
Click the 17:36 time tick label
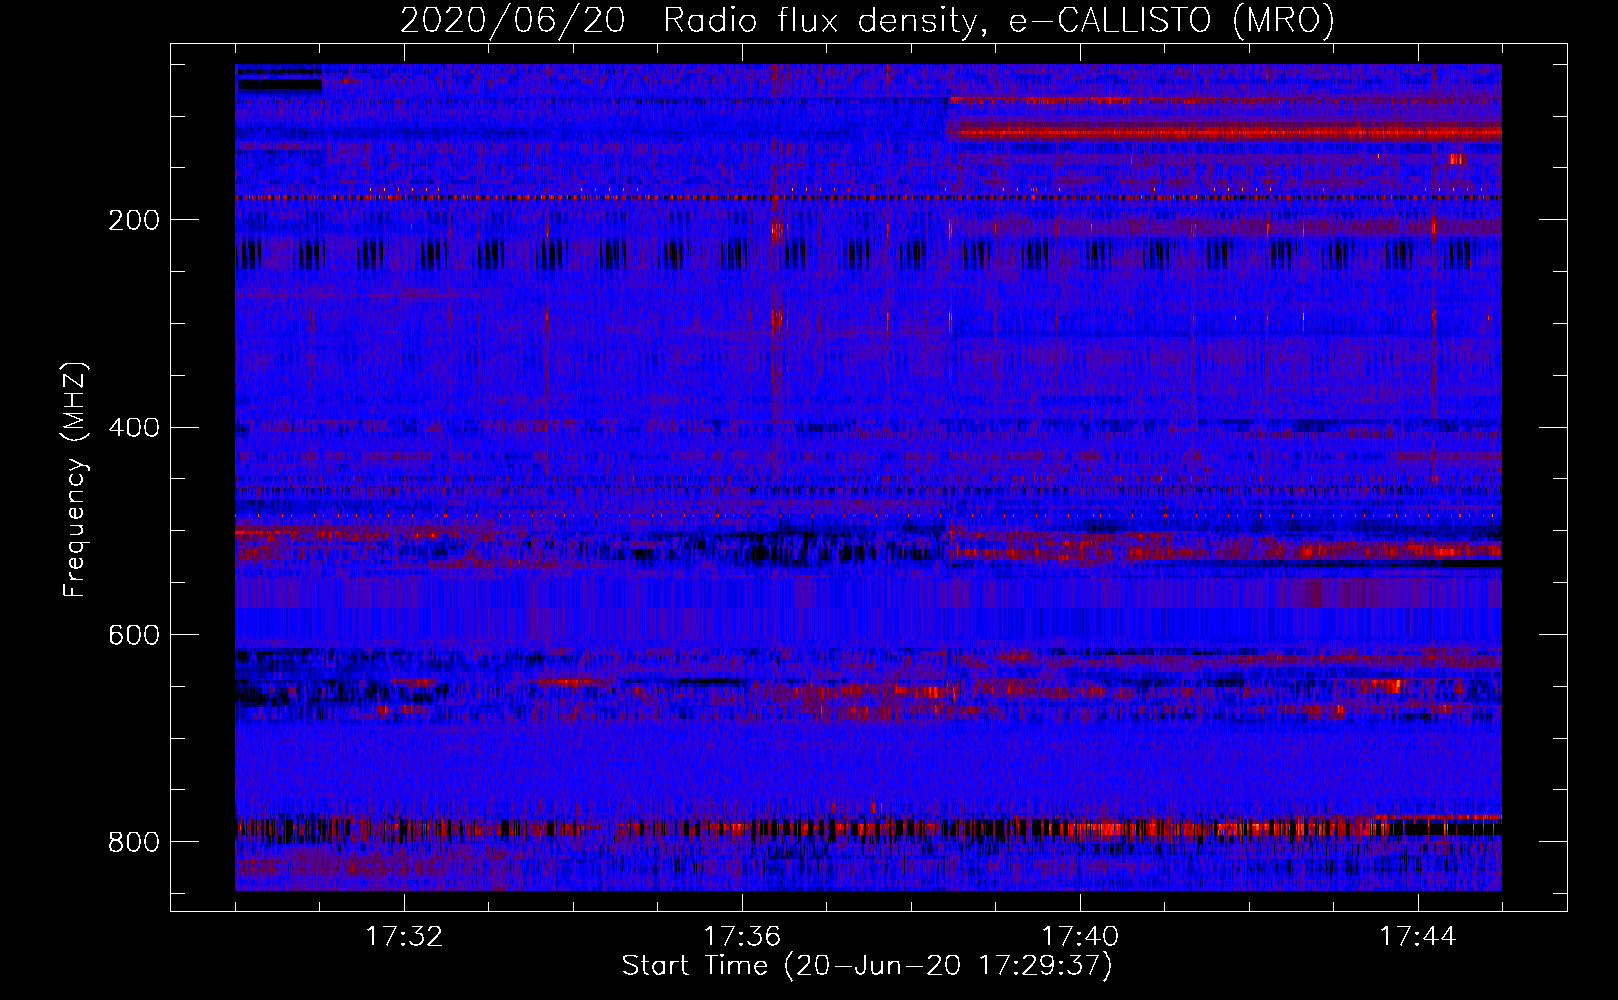[742, 936]
